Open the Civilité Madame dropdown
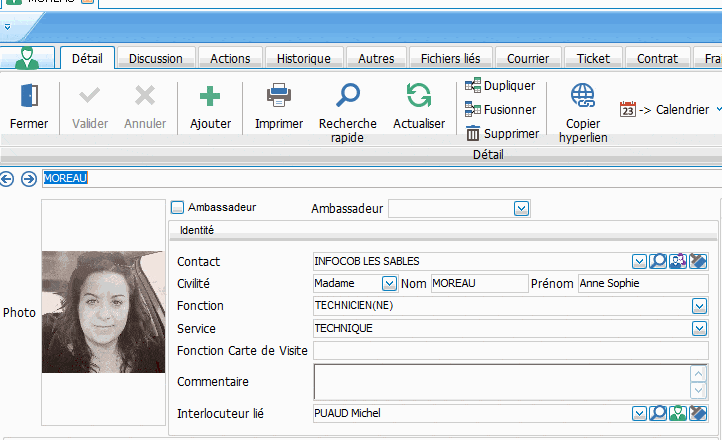722x440 pixels. tap(389, 284)
